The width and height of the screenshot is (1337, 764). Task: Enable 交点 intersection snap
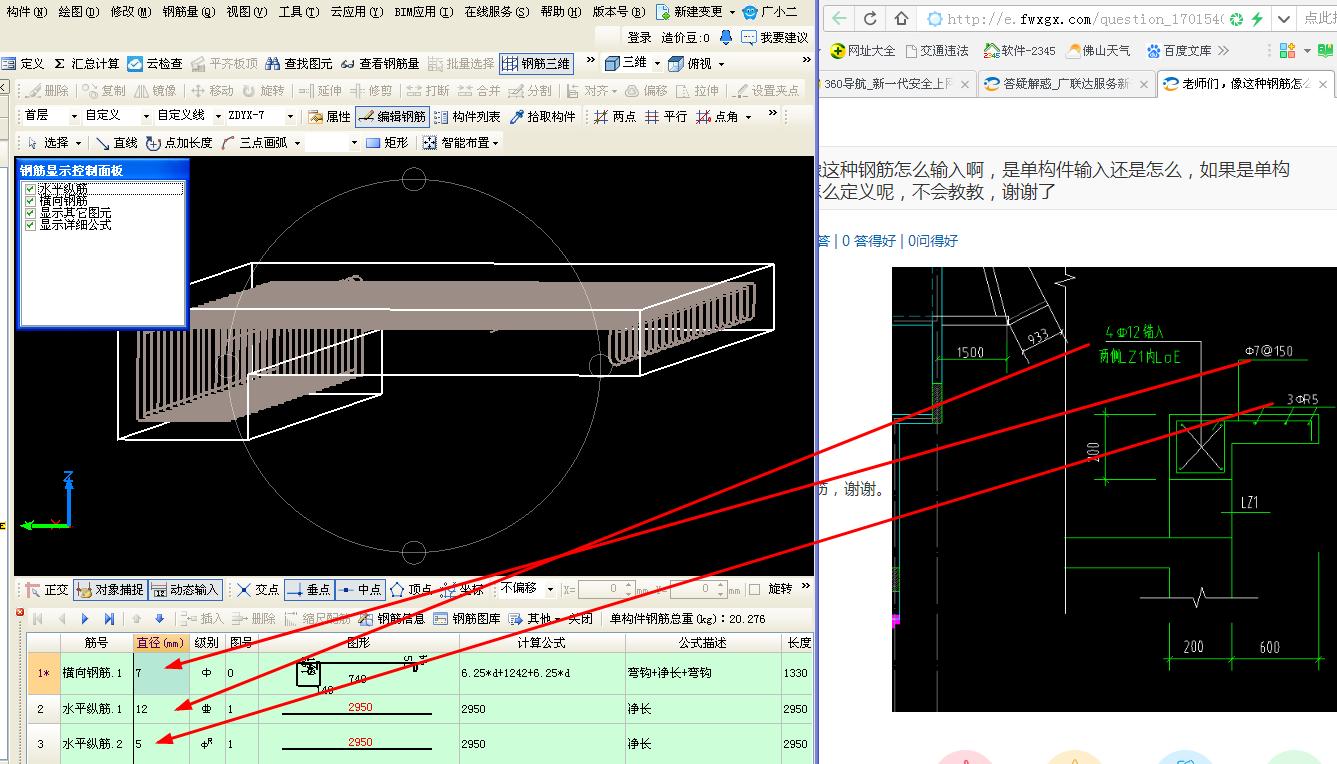click(258, 589)
